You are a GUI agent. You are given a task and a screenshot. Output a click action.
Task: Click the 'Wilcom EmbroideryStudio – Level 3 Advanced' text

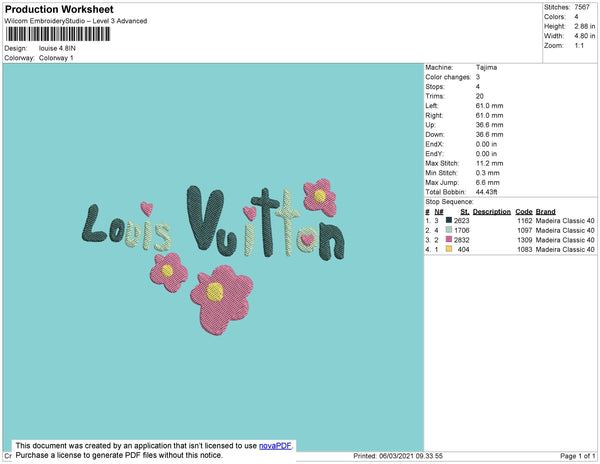pyautogui.click(x=76, y=21)
